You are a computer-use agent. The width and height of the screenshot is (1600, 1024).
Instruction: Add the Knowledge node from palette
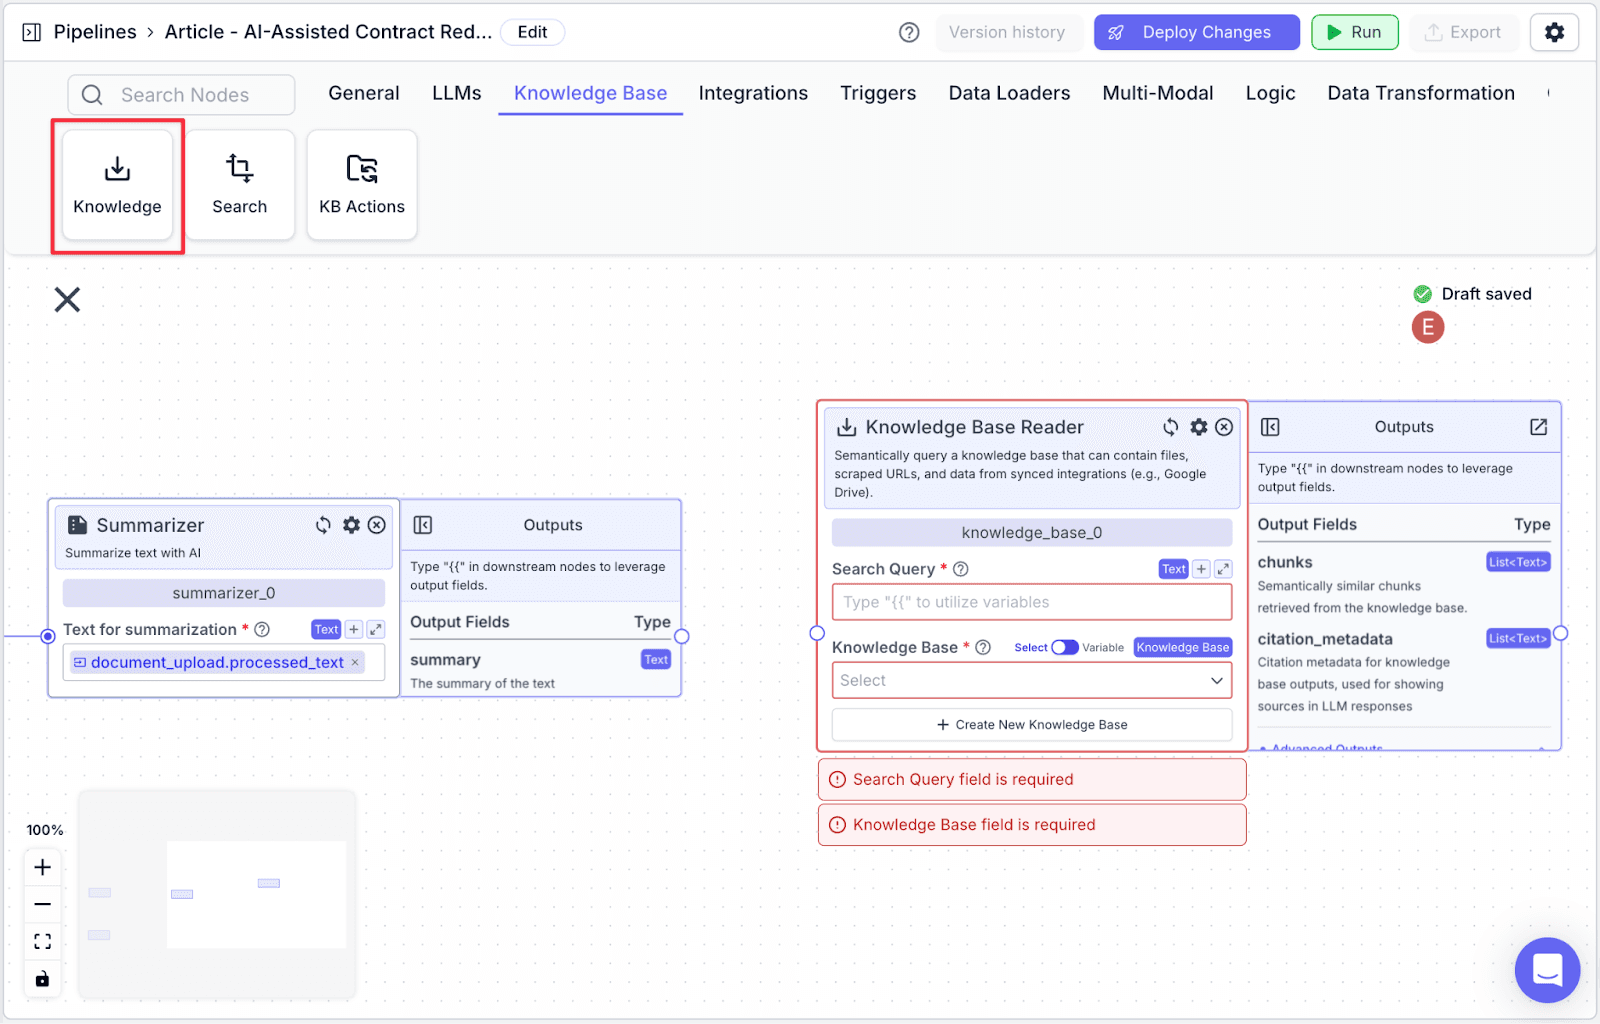tap(117, 186)
